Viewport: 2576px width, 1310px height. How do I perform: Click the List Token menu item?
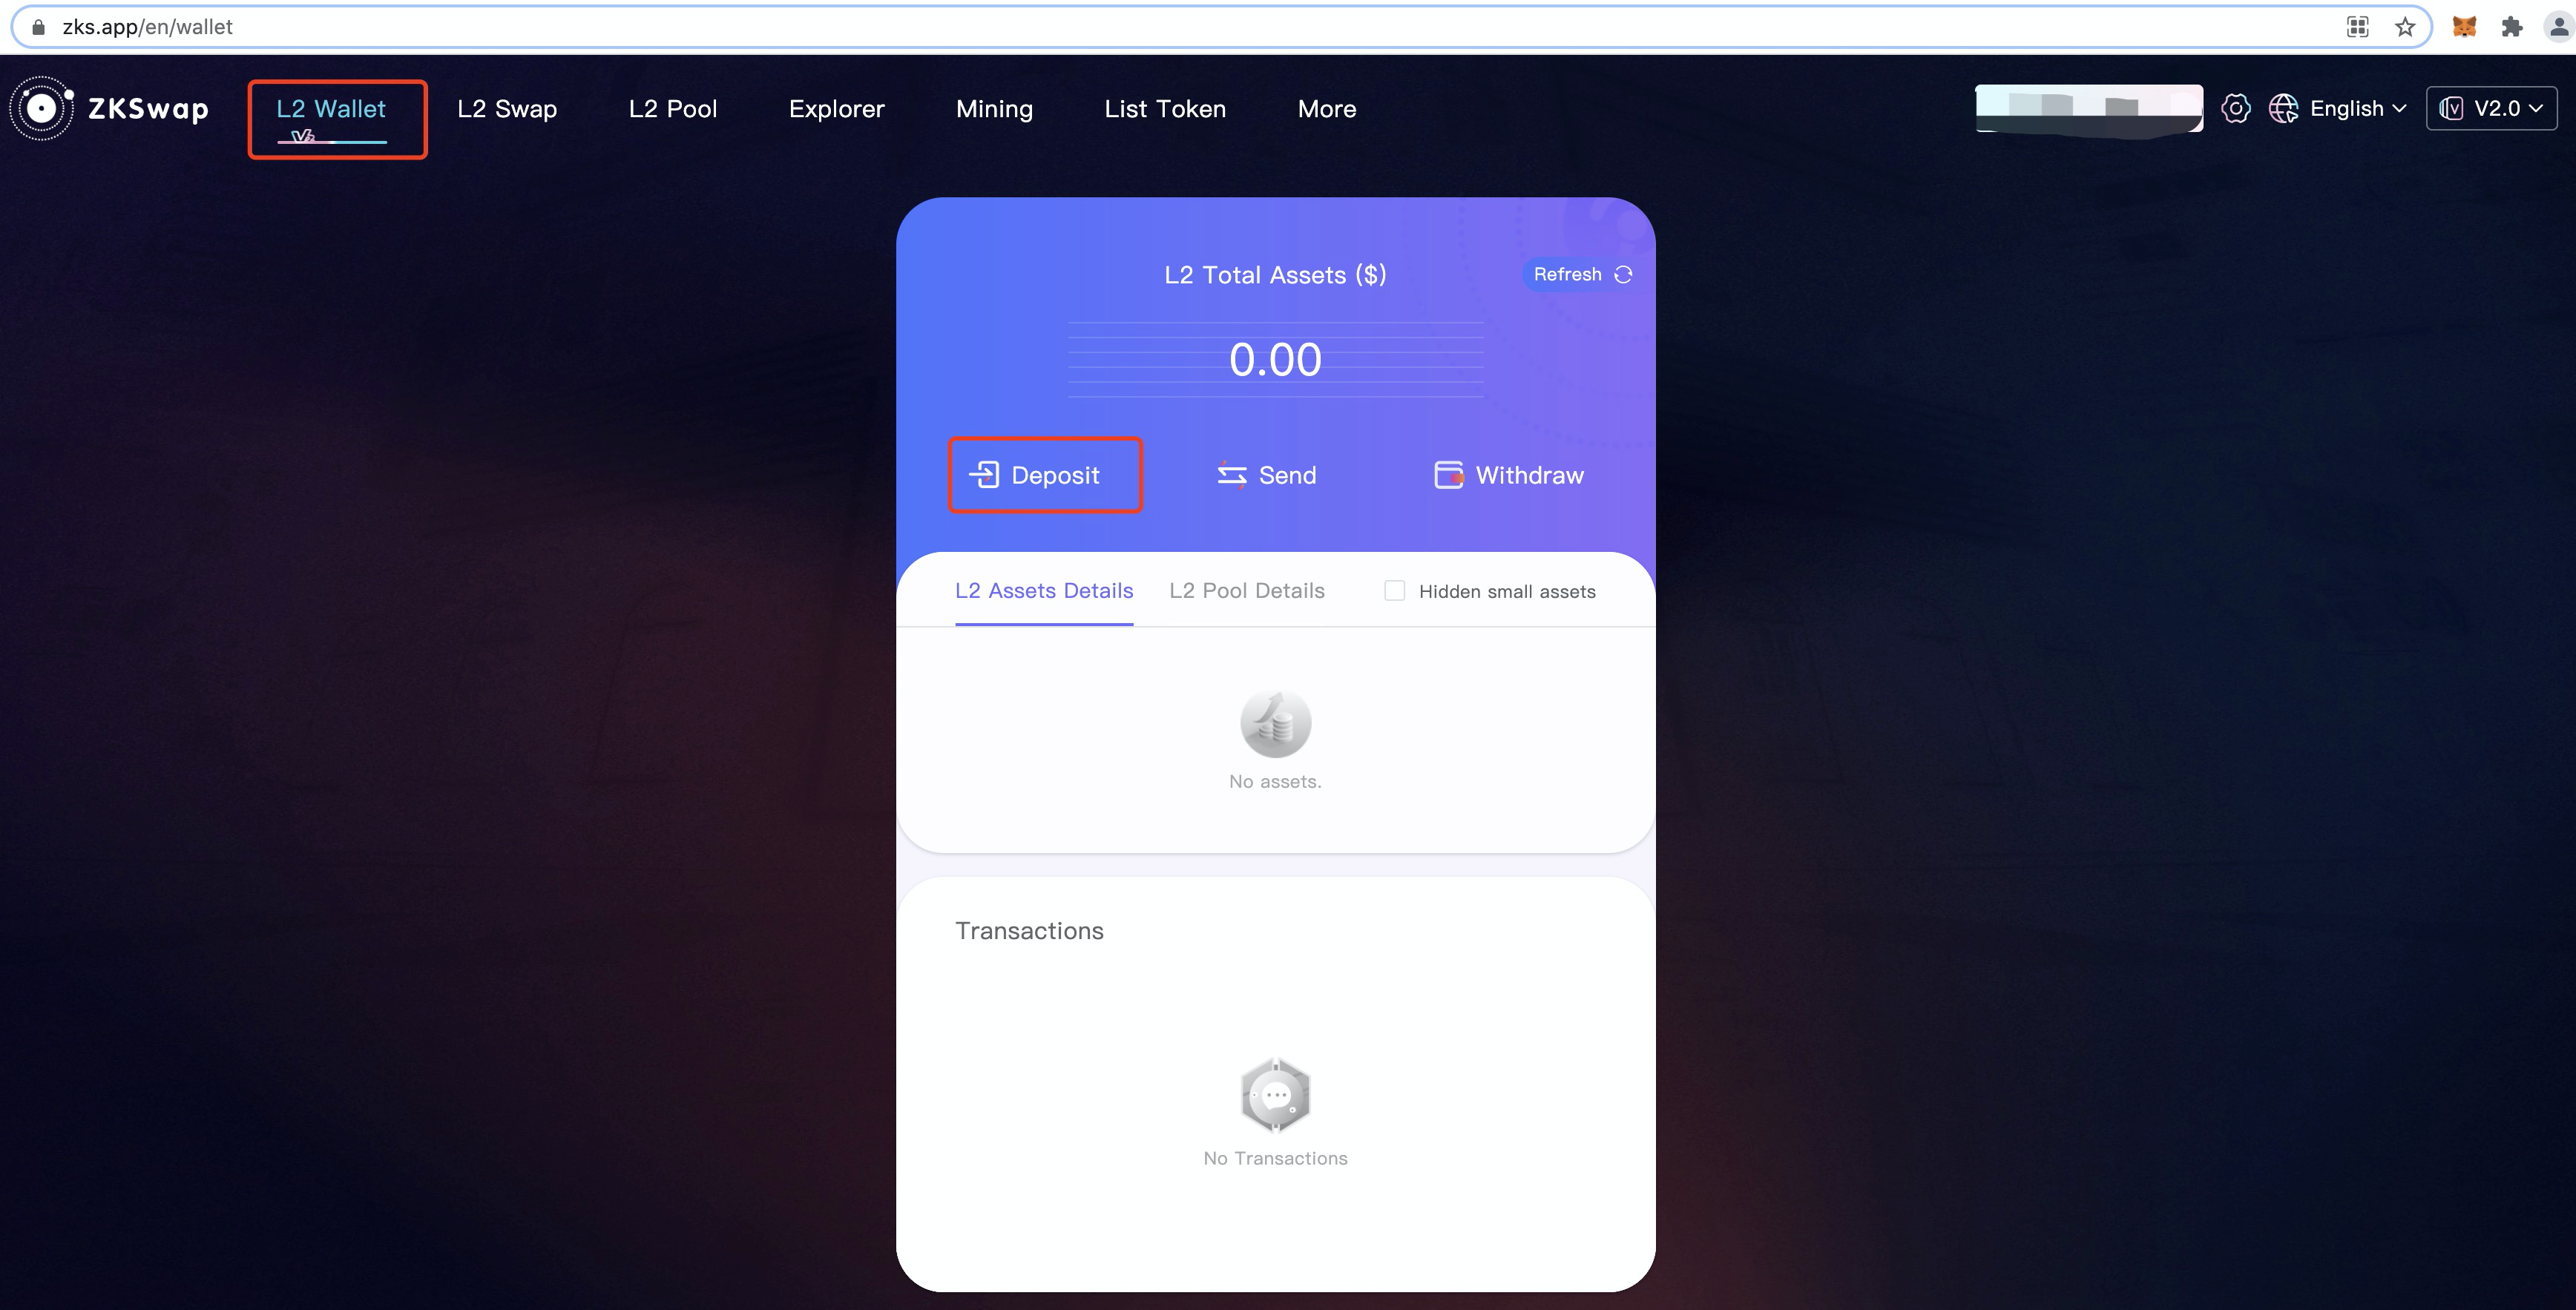pyautogui.click(x=1164, y=108)
